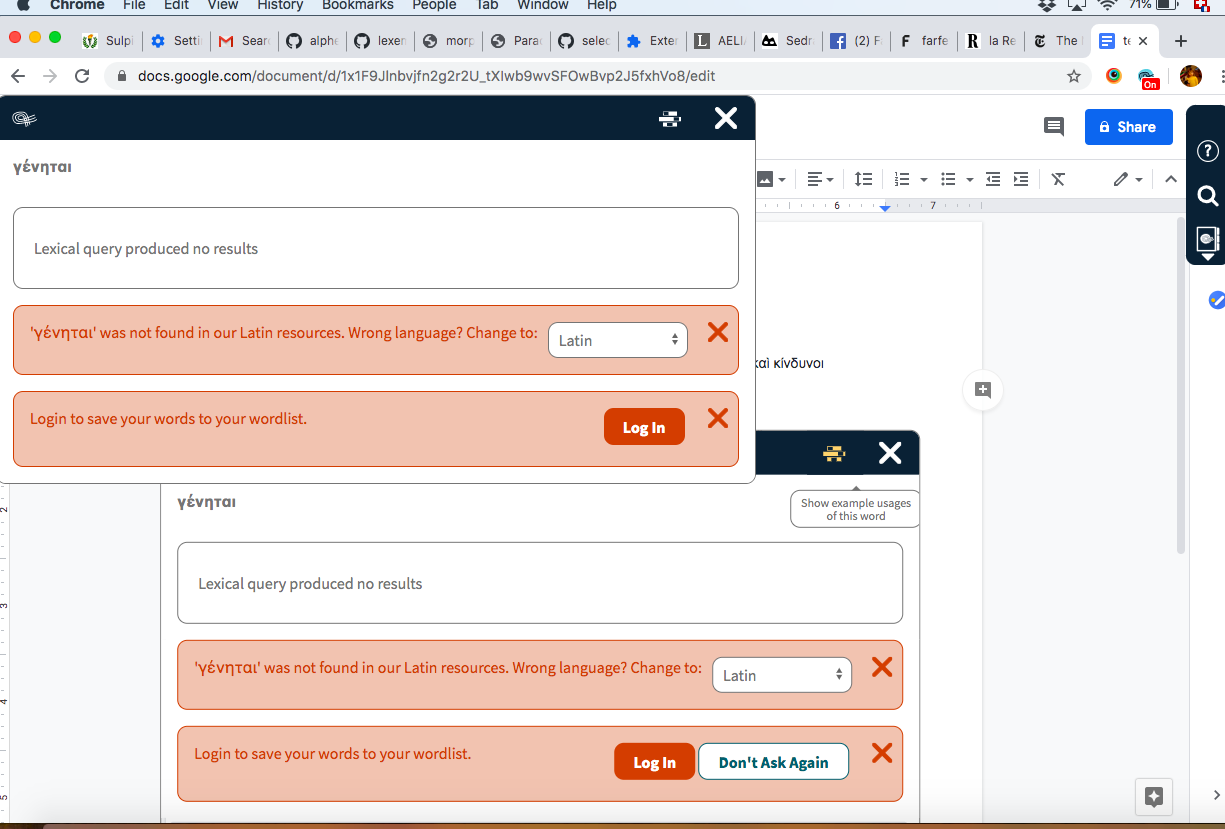
Task: Switch to the Gmail Search browser tab
Action: 243,41
